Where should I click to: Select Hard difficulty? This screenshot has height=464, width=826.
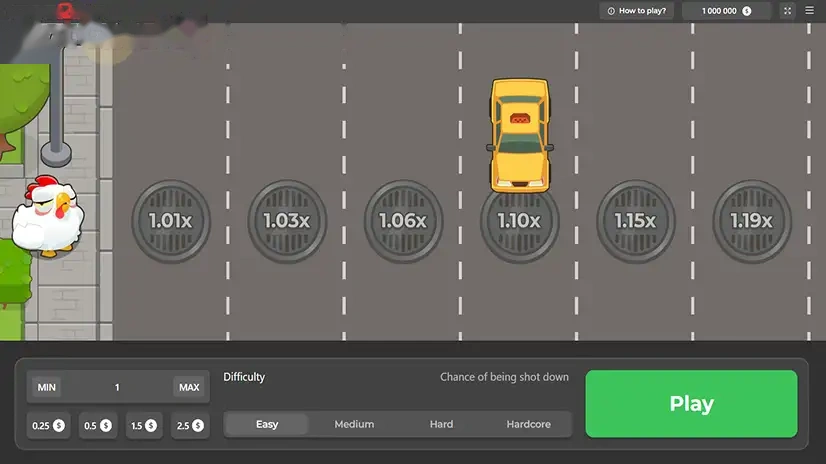[x=441, y=424]
